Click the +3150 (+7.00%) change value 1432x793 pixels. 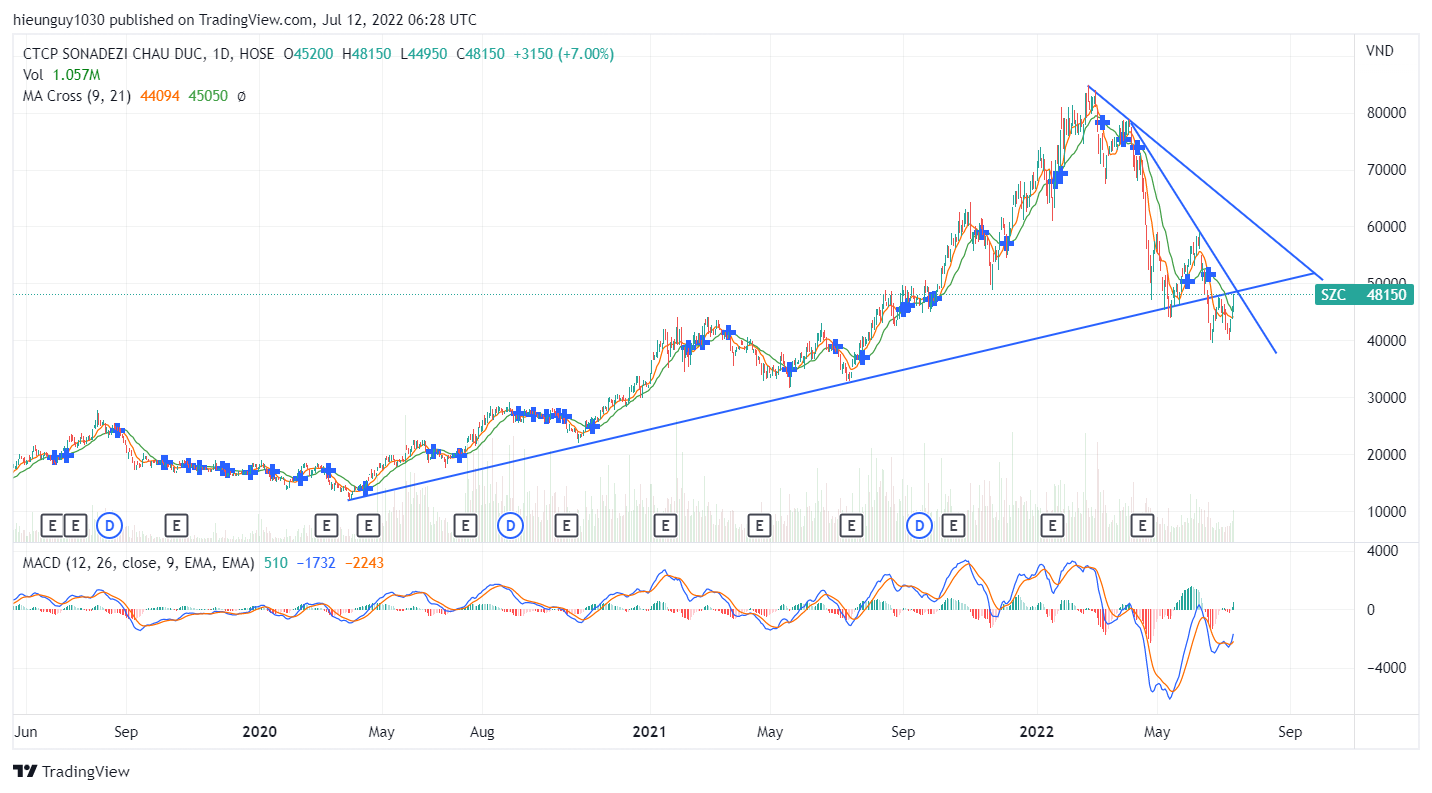pyautogui.click(x=563, y=54)
